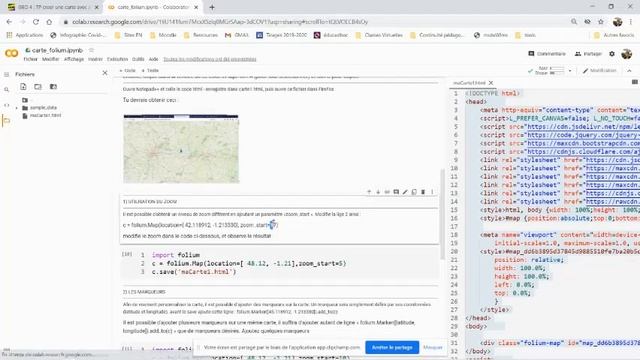Click the Modification mode button
This screenshot has width=640, height=360.
click(600, 71)
